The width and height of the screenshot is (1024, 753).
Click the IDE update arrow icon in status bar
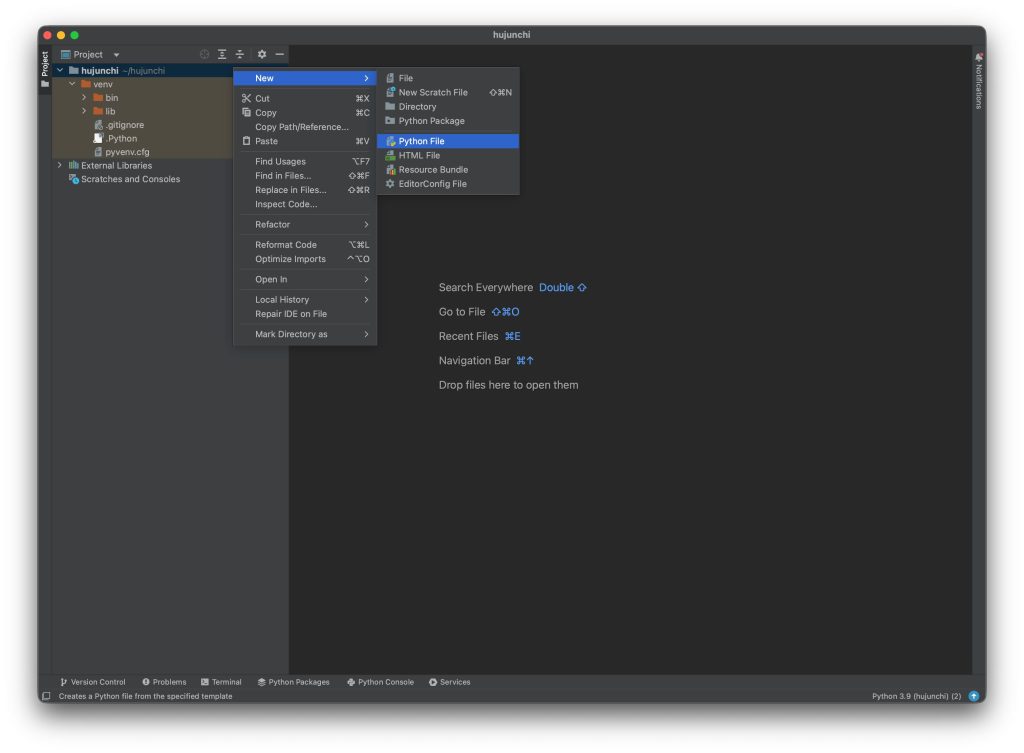tap(974, 696)
